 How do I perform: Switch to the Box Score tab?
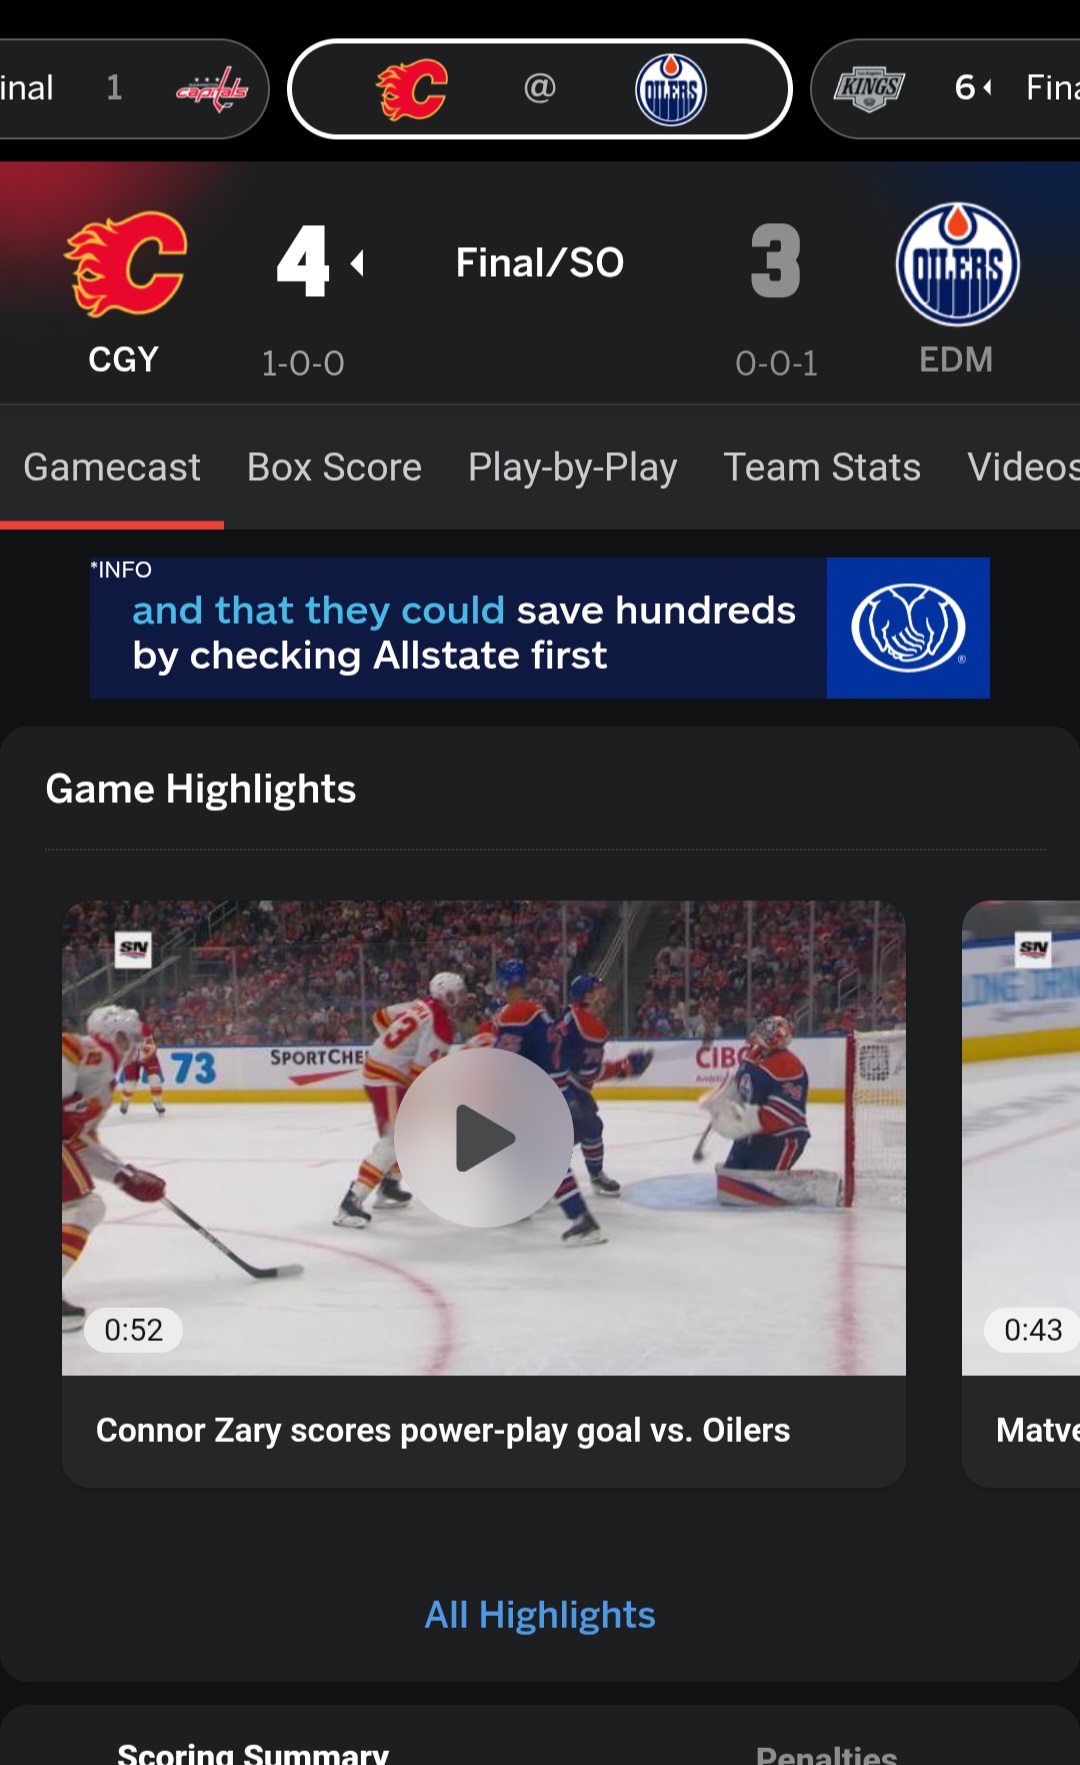pos(334,467)
